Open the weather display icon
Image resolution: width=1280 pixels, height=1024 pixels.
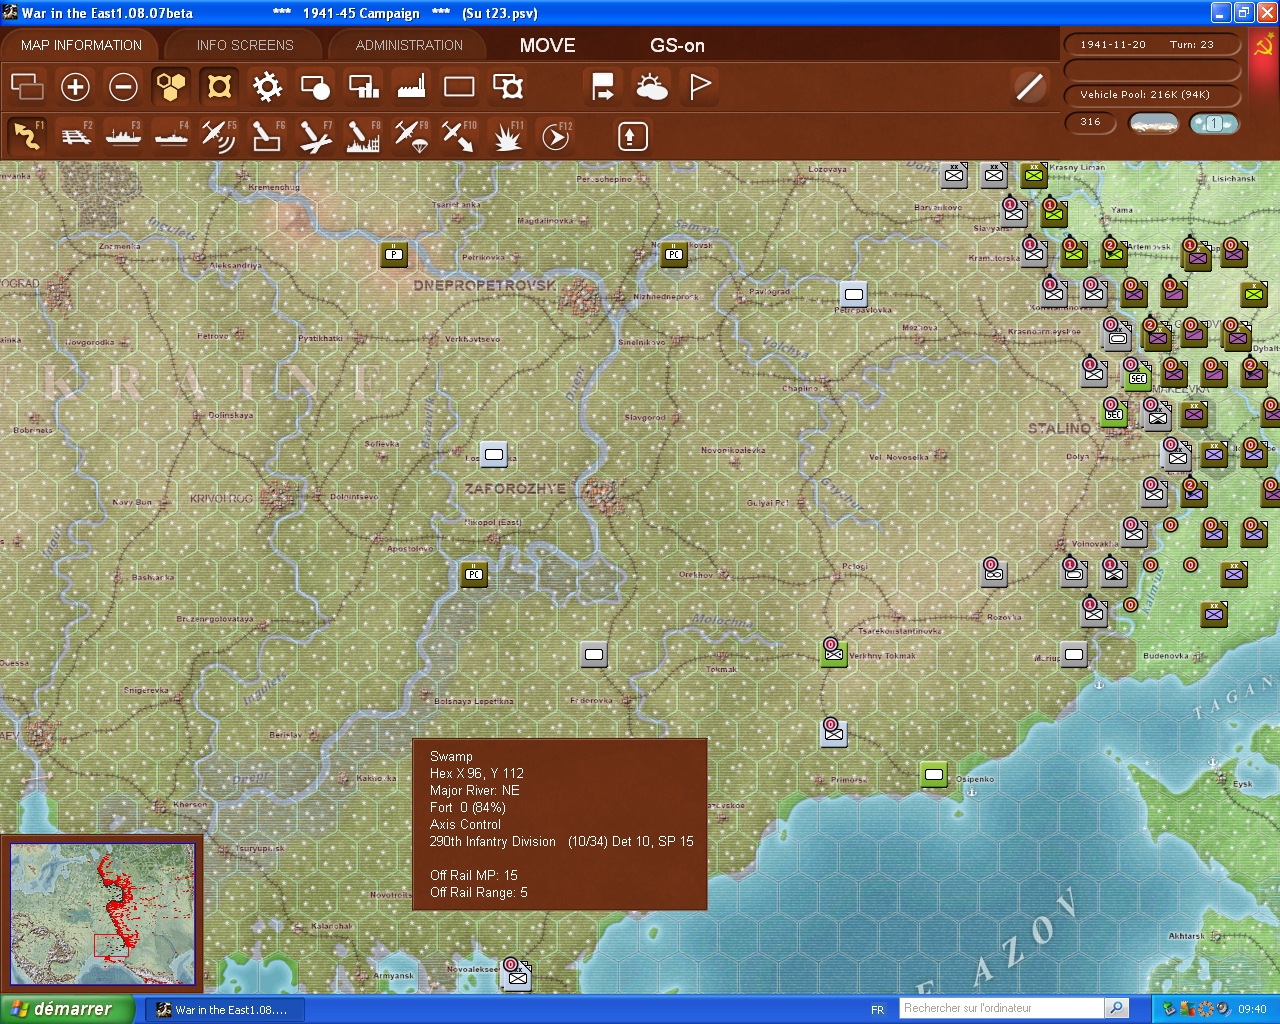click(x=651, y=87)
